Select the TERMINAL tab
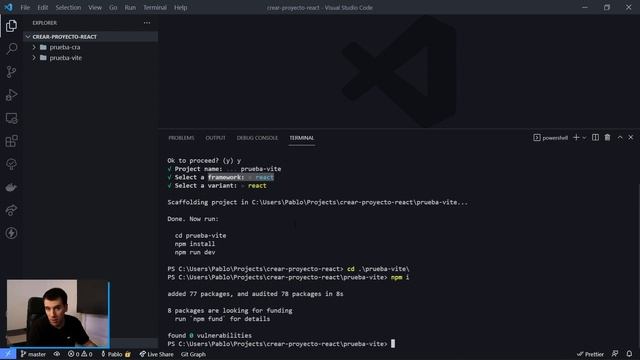The width and height of the screenshot is (640, 360). (302, 138)
